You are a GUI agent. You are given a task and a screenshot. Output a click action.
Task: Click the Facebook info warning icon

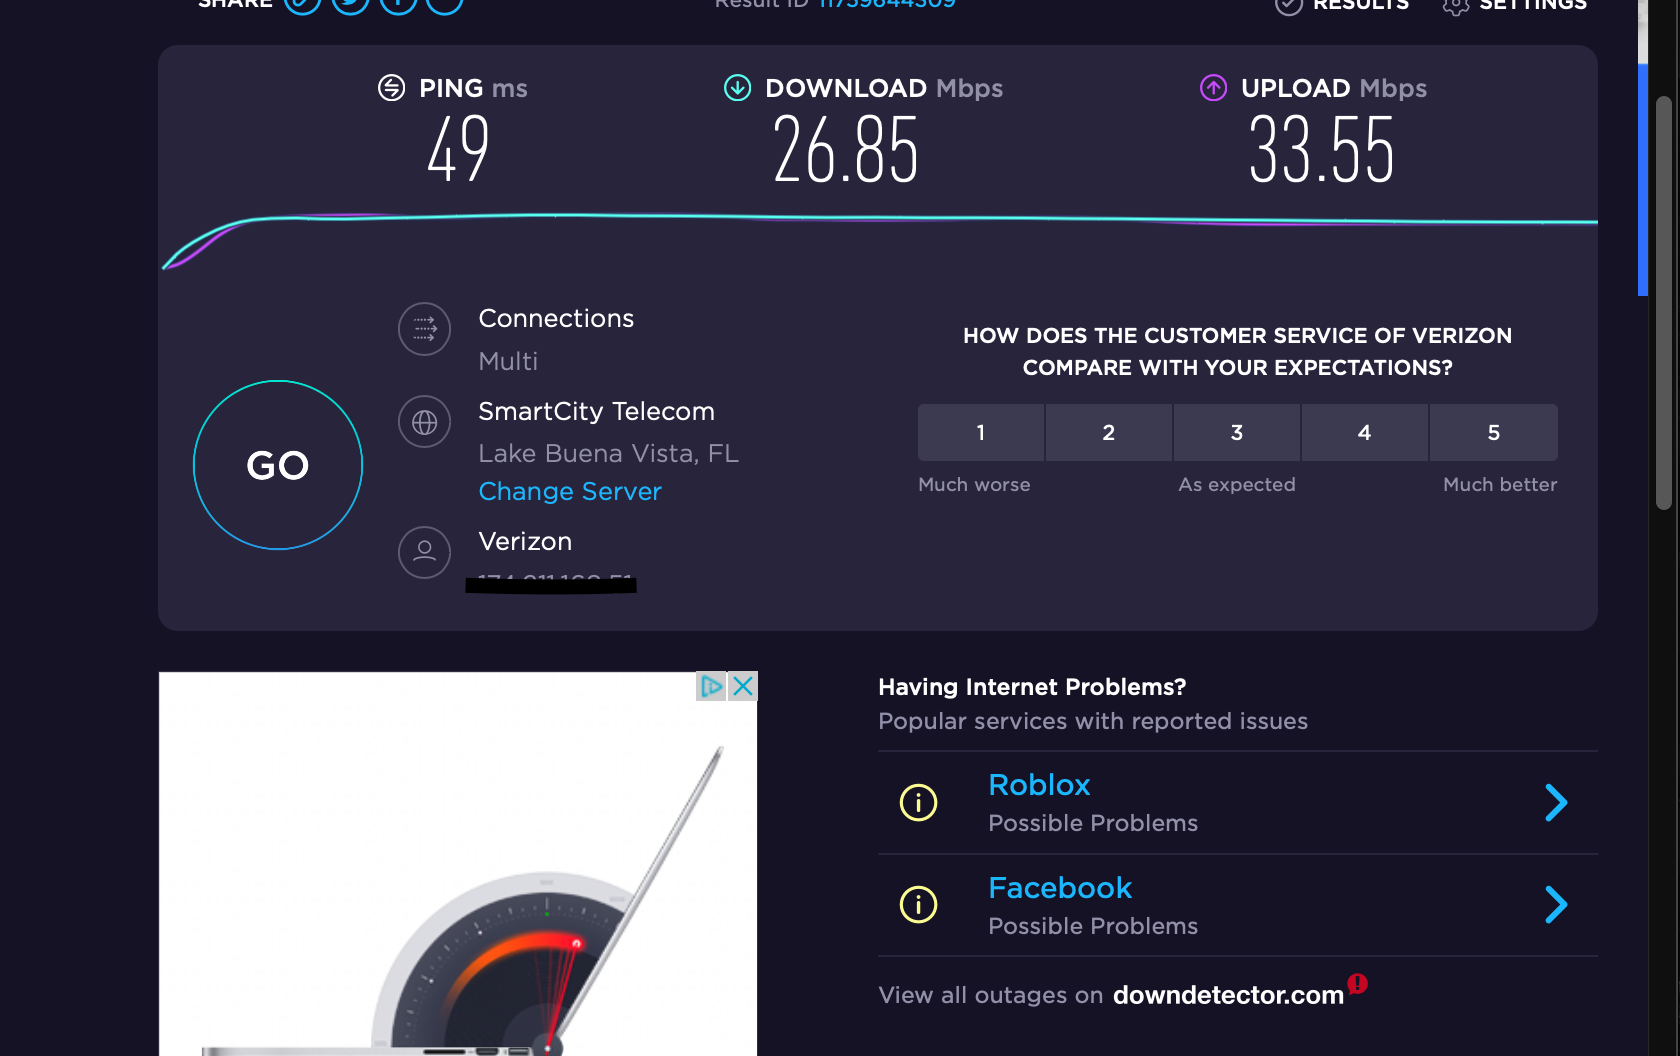[918, 904]
